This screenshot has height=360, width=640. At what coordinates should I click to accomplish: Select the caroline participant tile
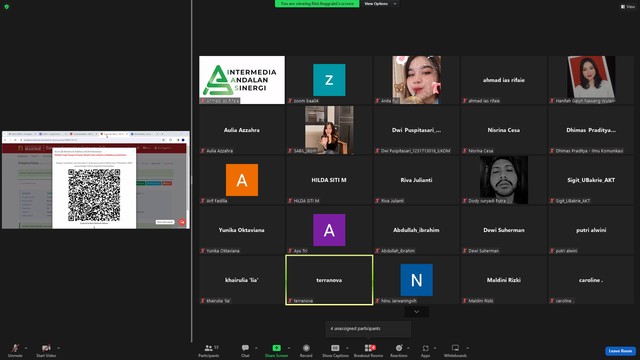click(x=591, y=280)
